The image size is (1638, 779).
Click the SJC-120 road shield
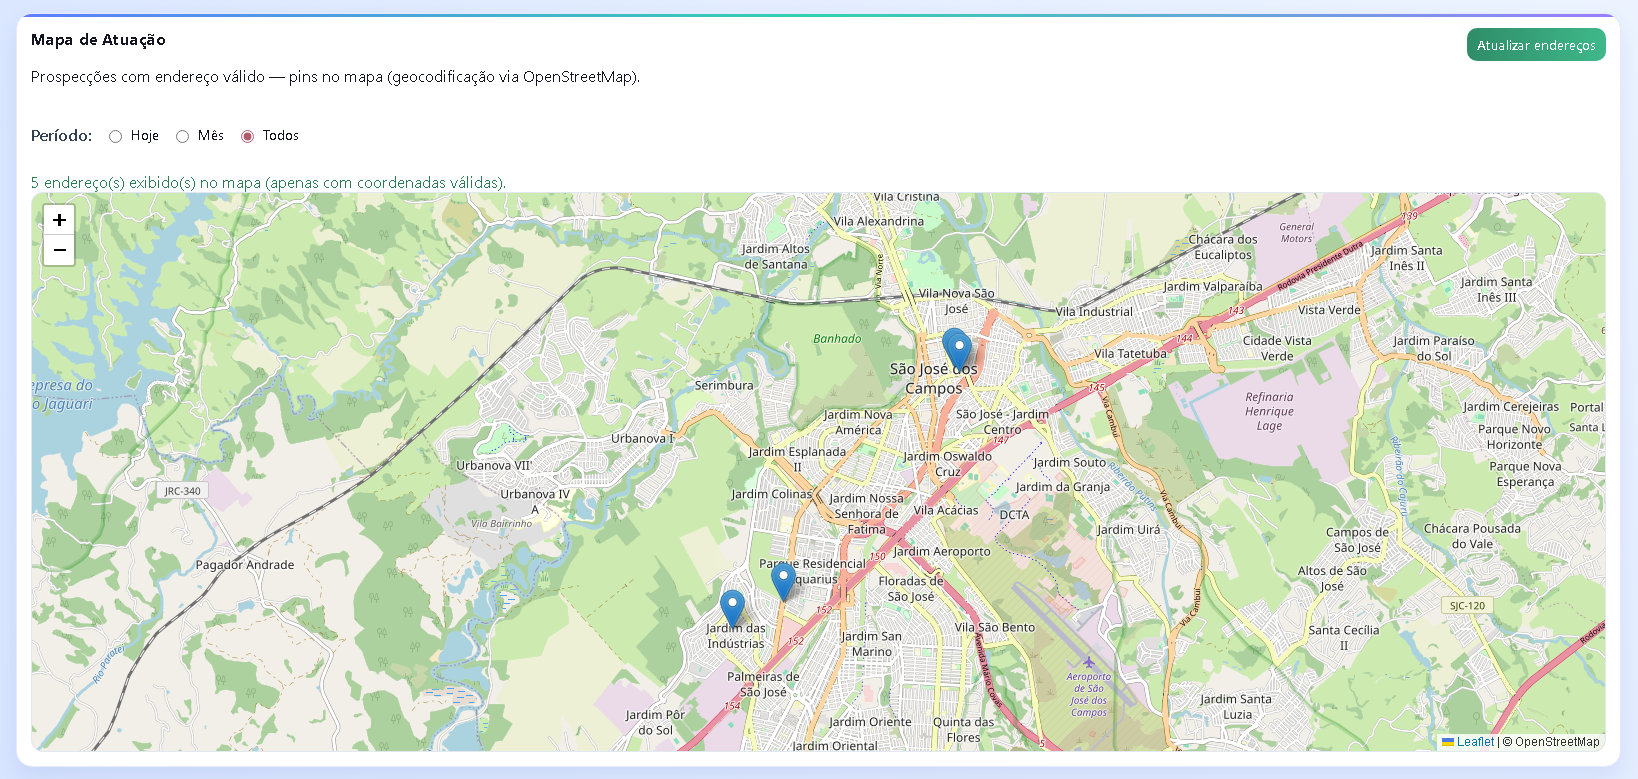pyautogui.click(x=1467, y=606)
